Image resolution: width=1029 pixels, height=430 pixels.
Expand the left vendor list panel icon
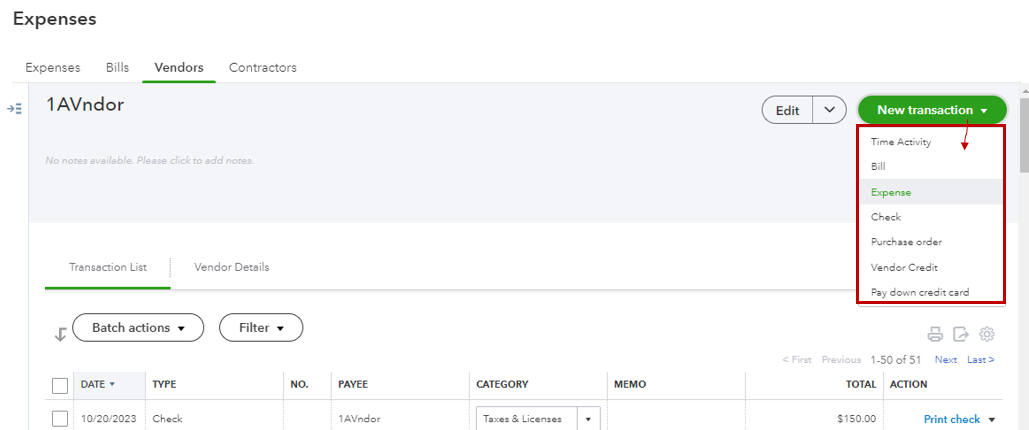tap(15, 108)
